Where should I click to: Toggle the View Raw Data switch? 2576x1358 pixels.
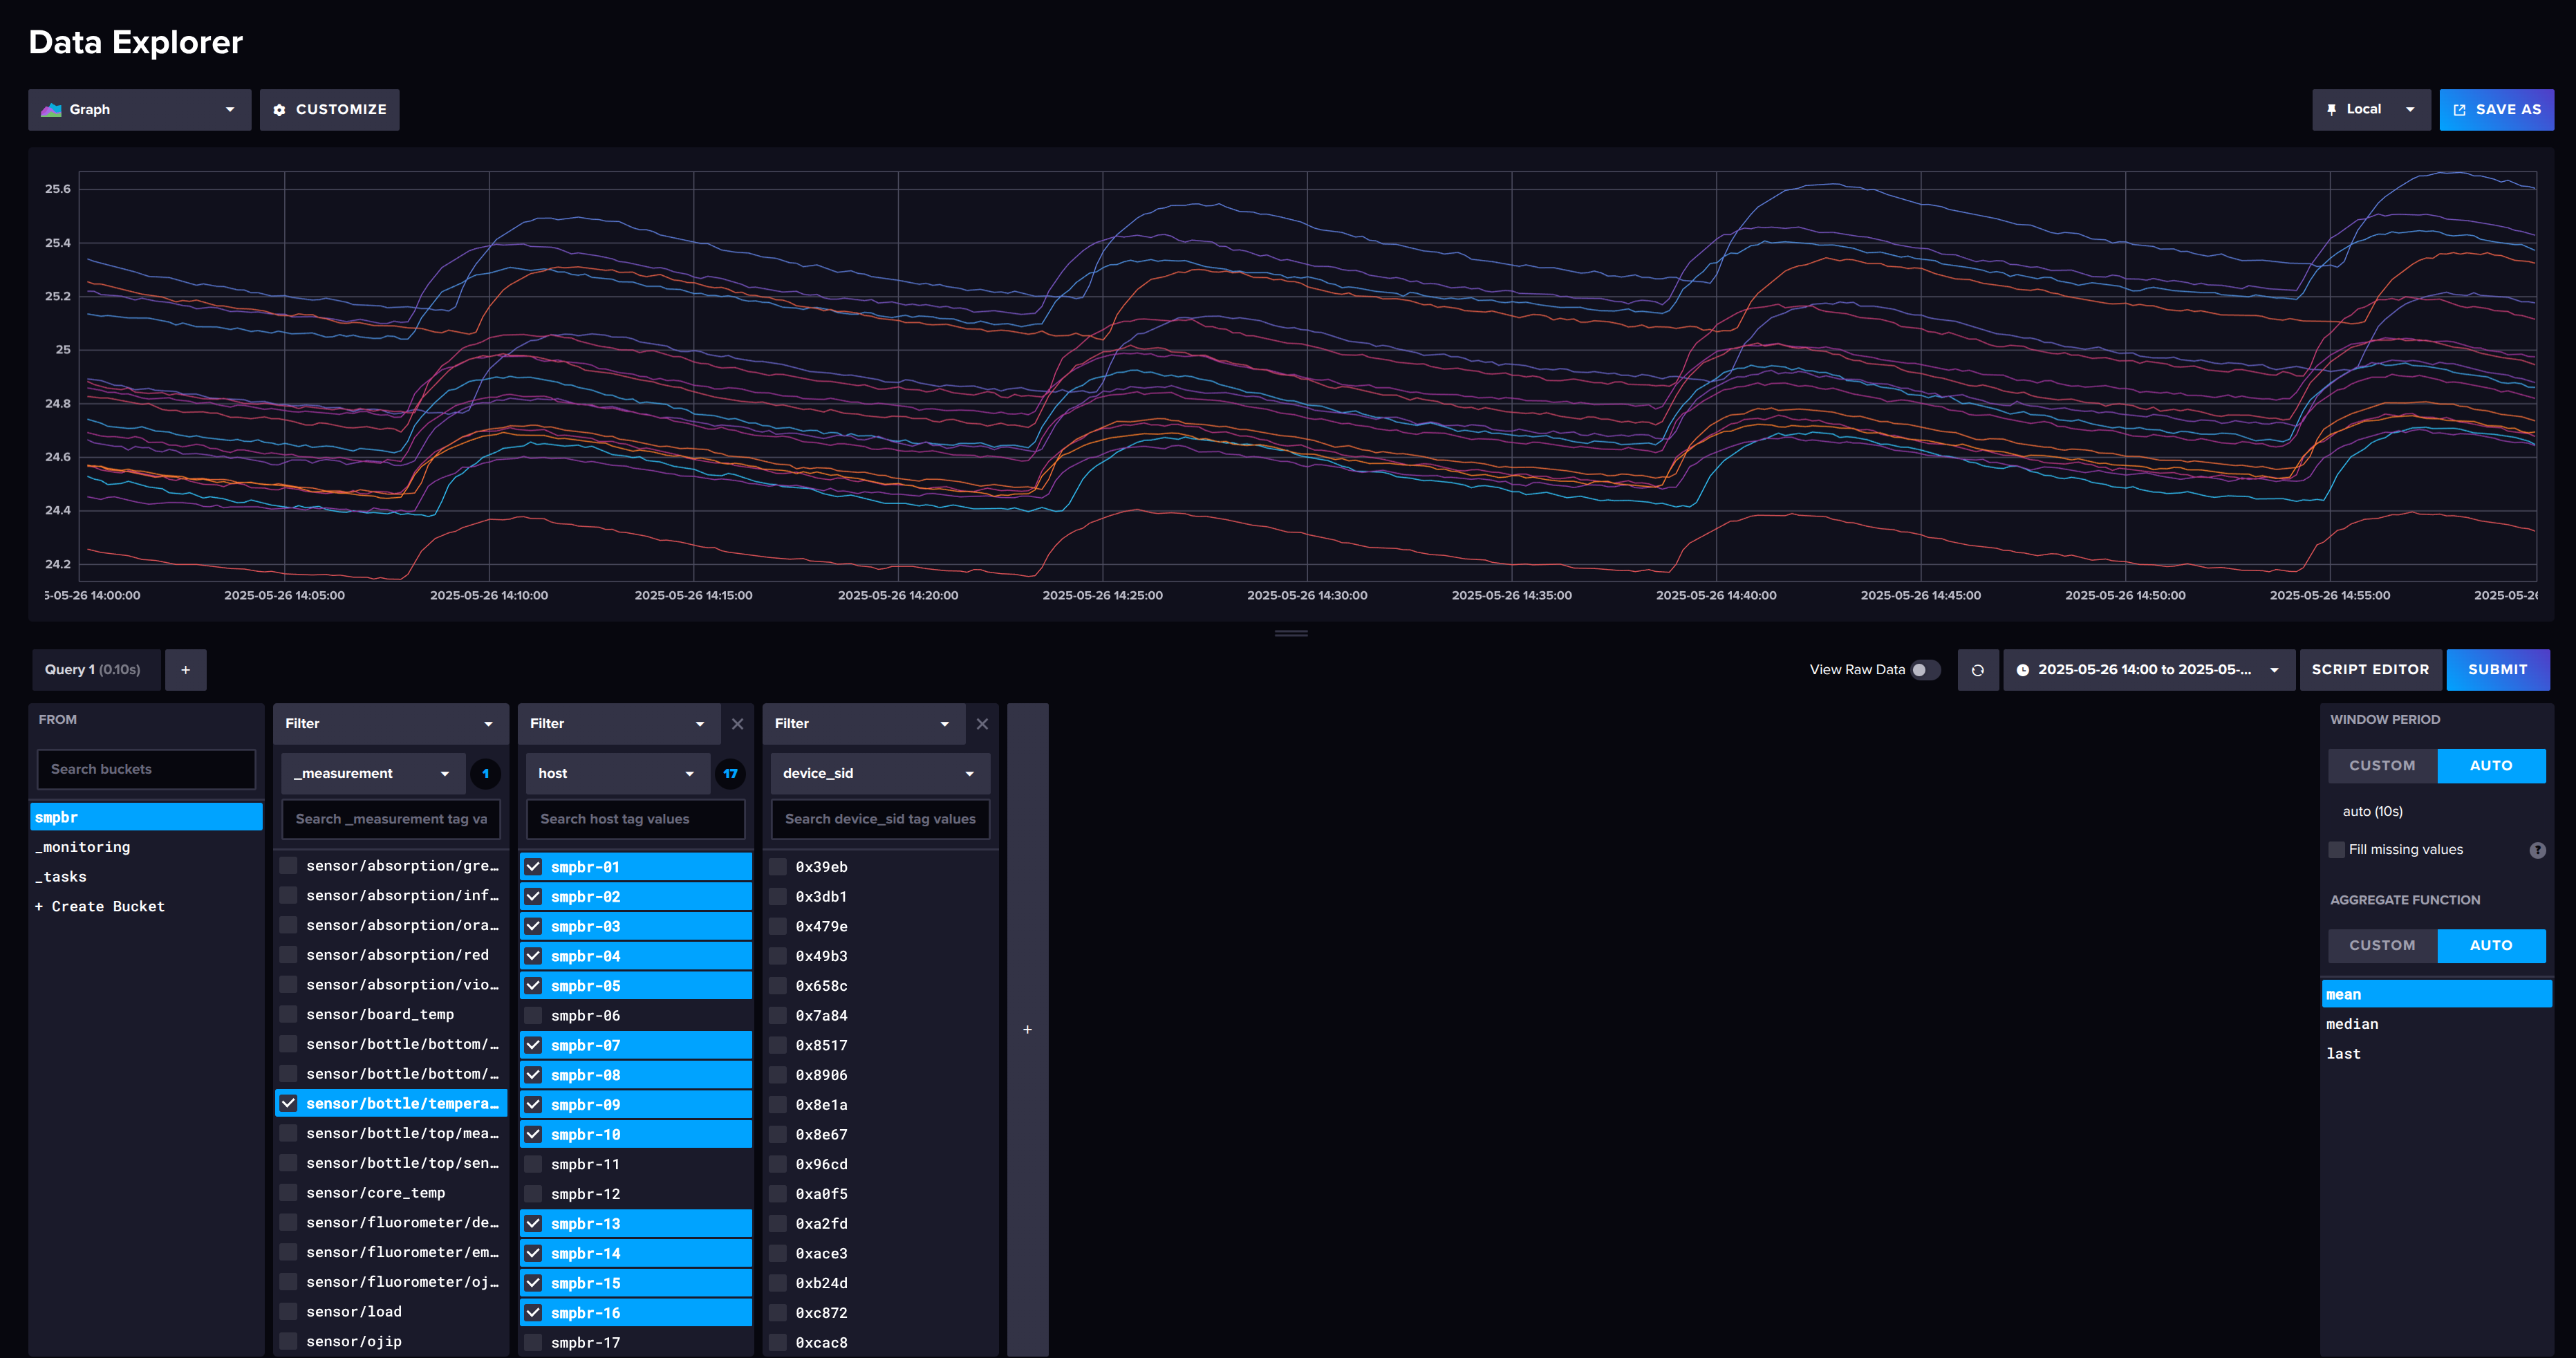1924,670
